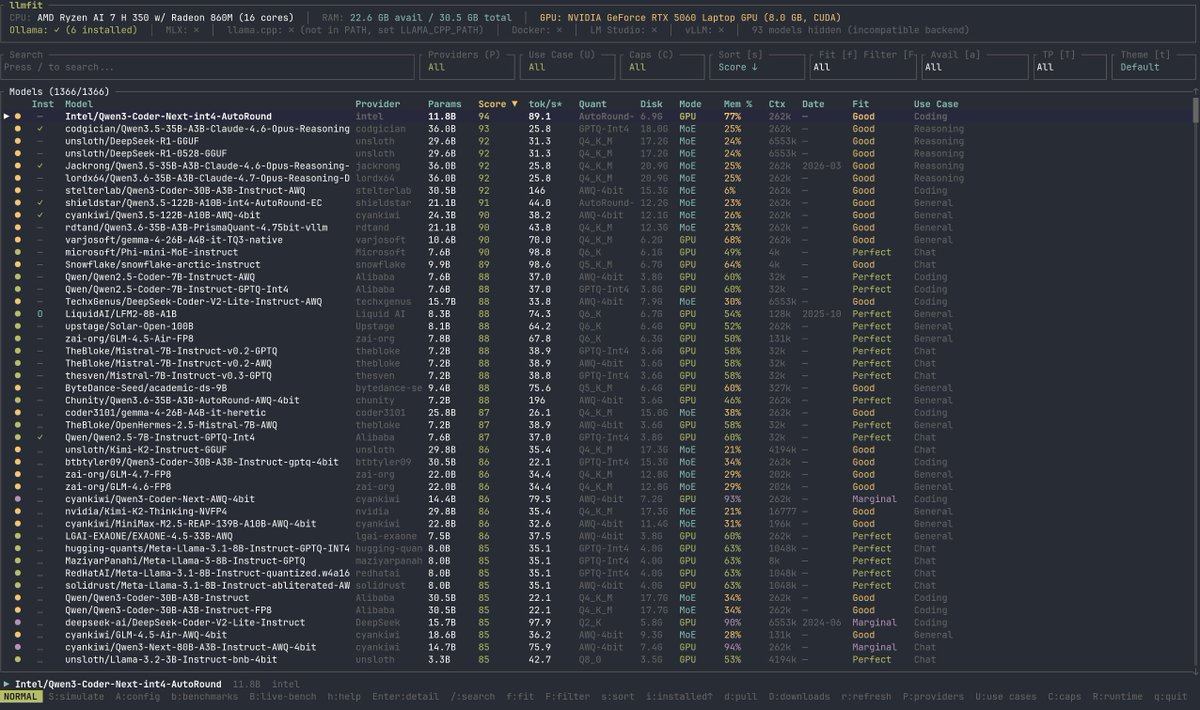Screen dimensions: 1200x710
Task: Click status dot of LGAI-EXAONE/EXAONE-4.5-33B-AWQ row
Action: [x=17, y=536]
